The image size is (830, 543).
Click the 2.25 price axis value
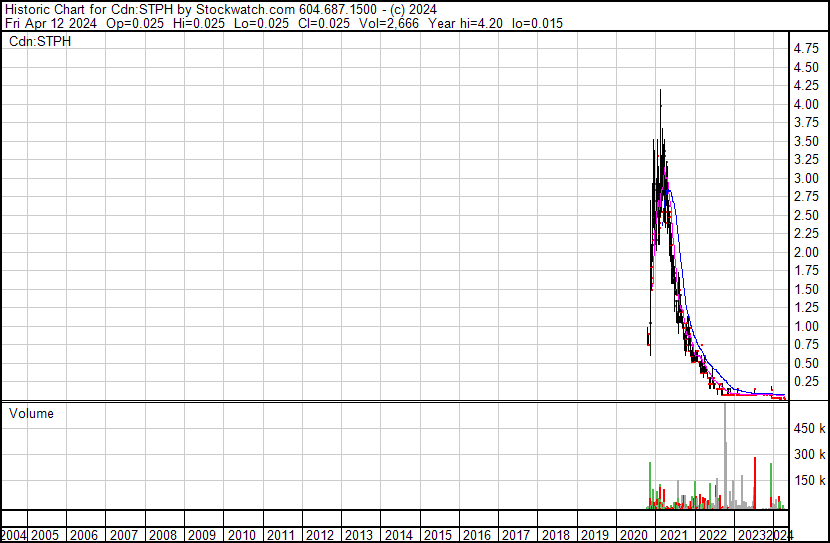(806, 233)
